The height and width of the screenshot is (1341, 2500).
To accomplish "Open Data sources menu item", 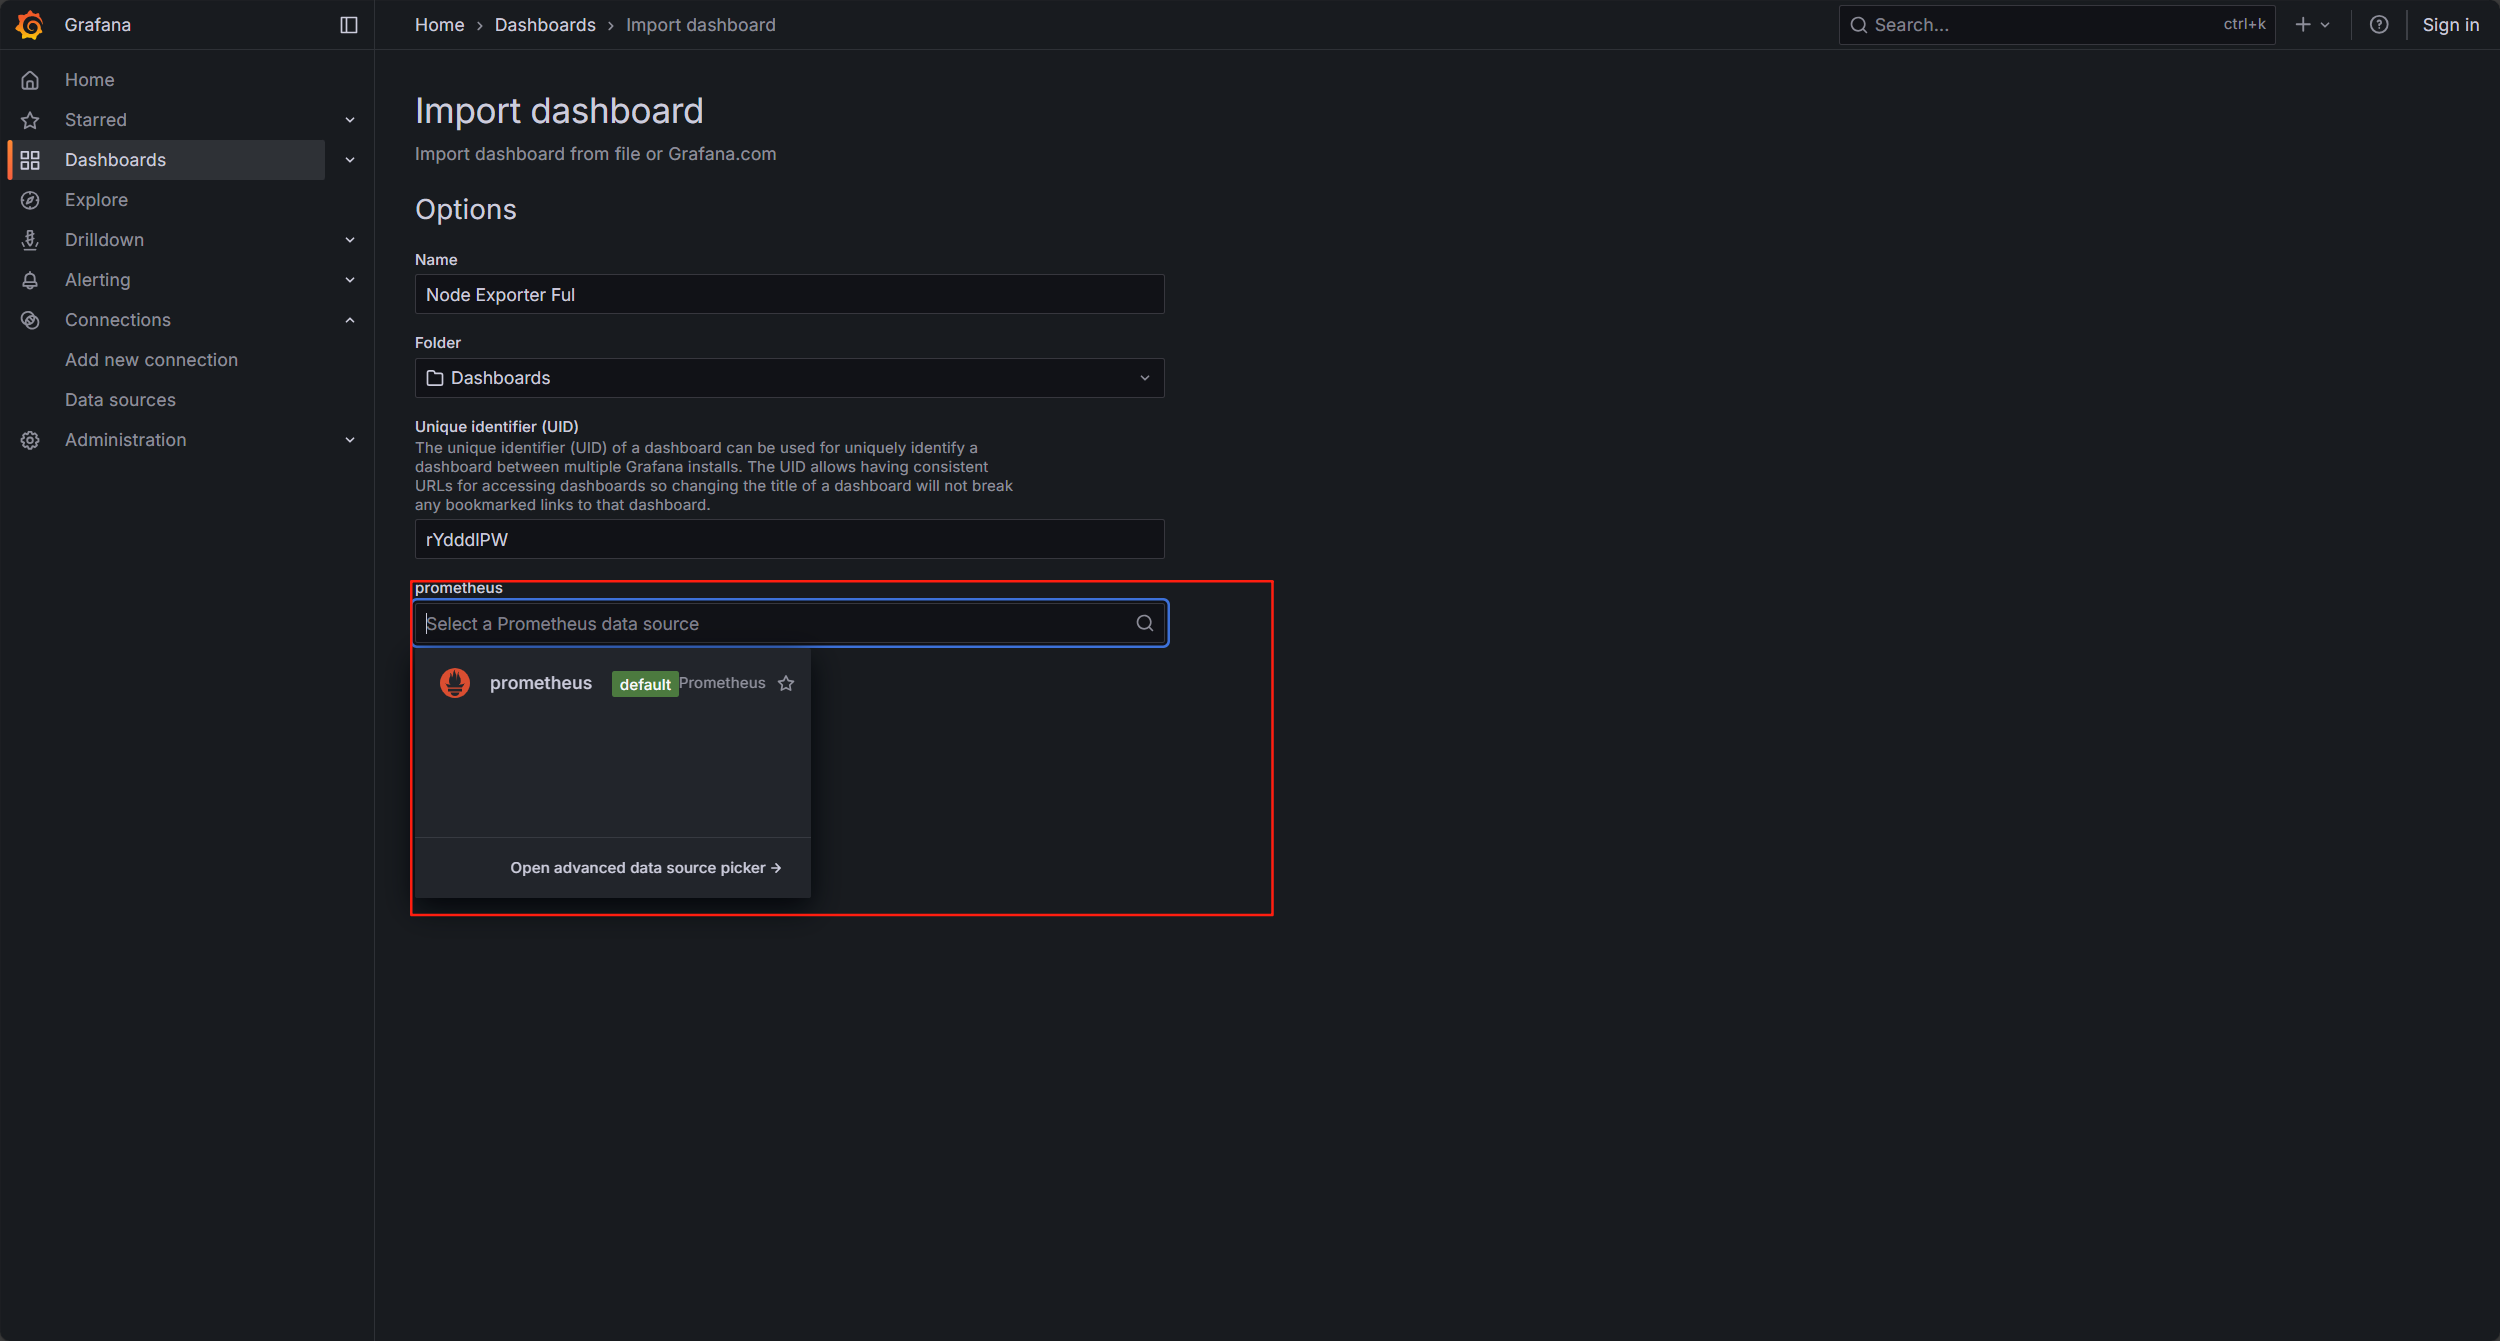I will 120,400.
